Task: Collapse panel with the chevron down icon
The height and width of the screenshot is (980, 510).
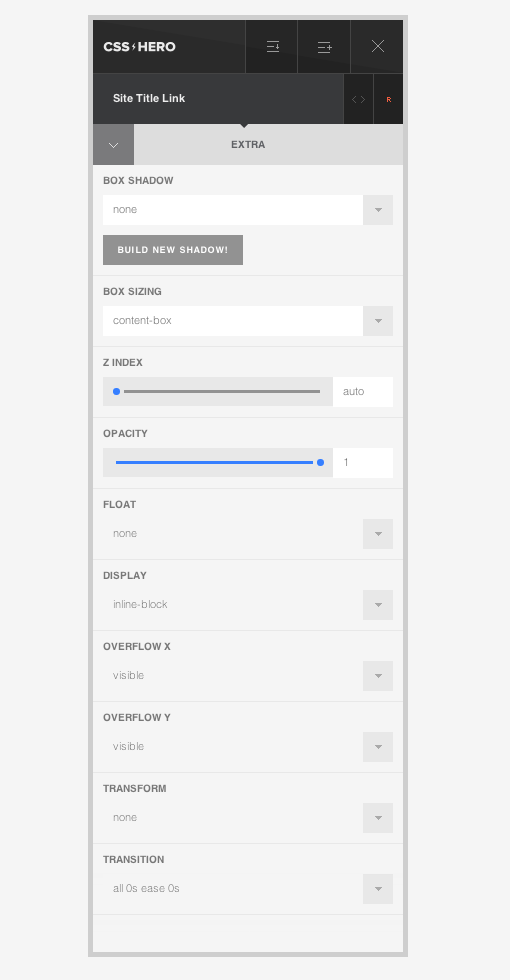Action: (113, 145)
